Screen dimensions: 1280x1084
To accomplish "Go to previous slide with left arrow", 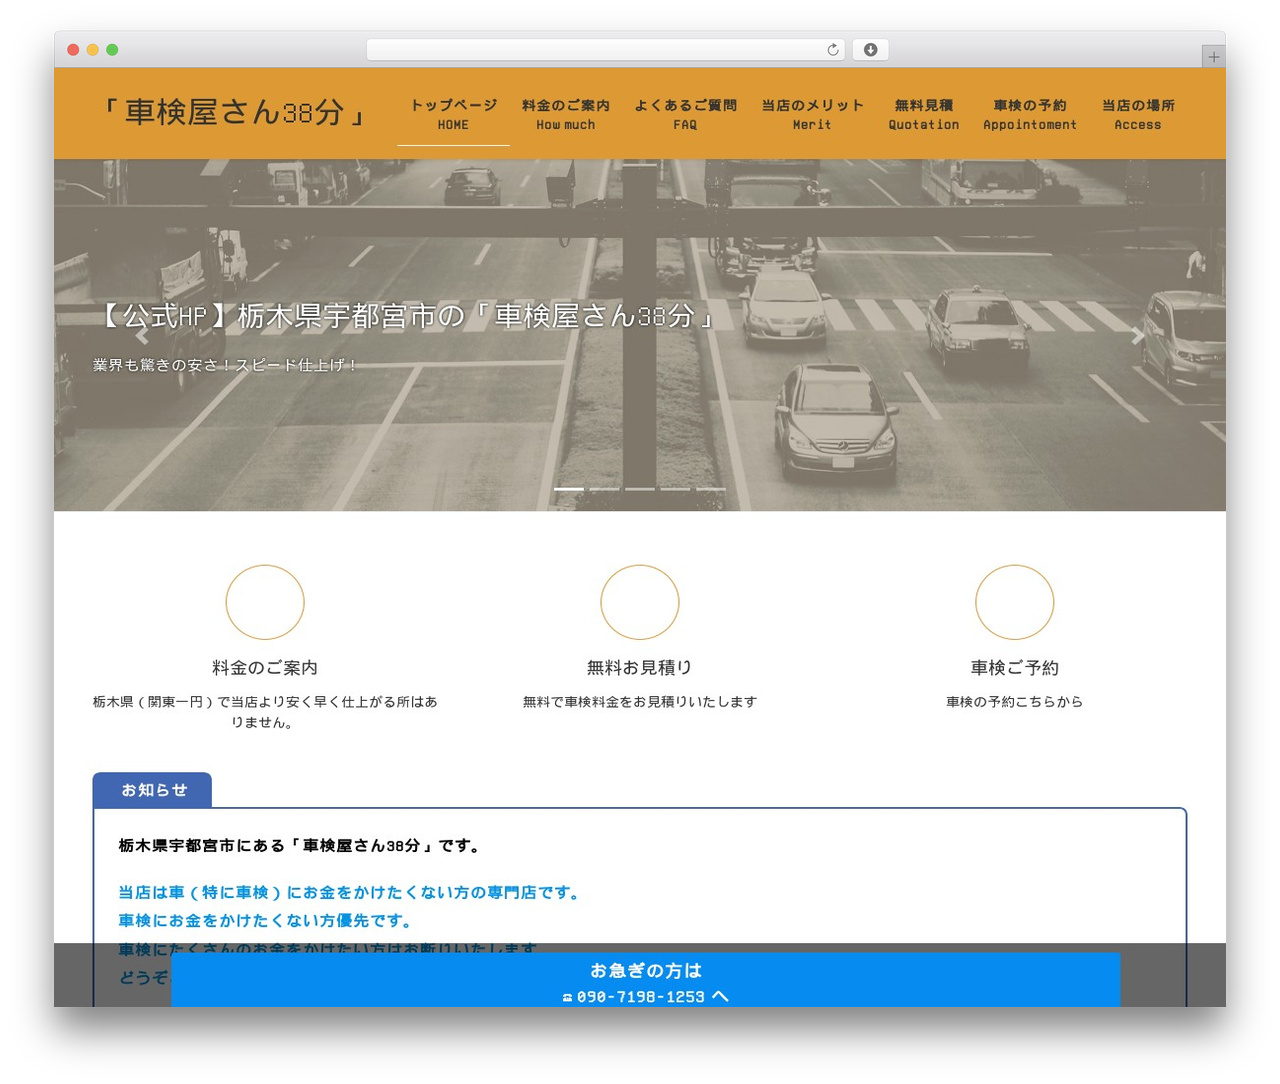I will click(142, 336).
